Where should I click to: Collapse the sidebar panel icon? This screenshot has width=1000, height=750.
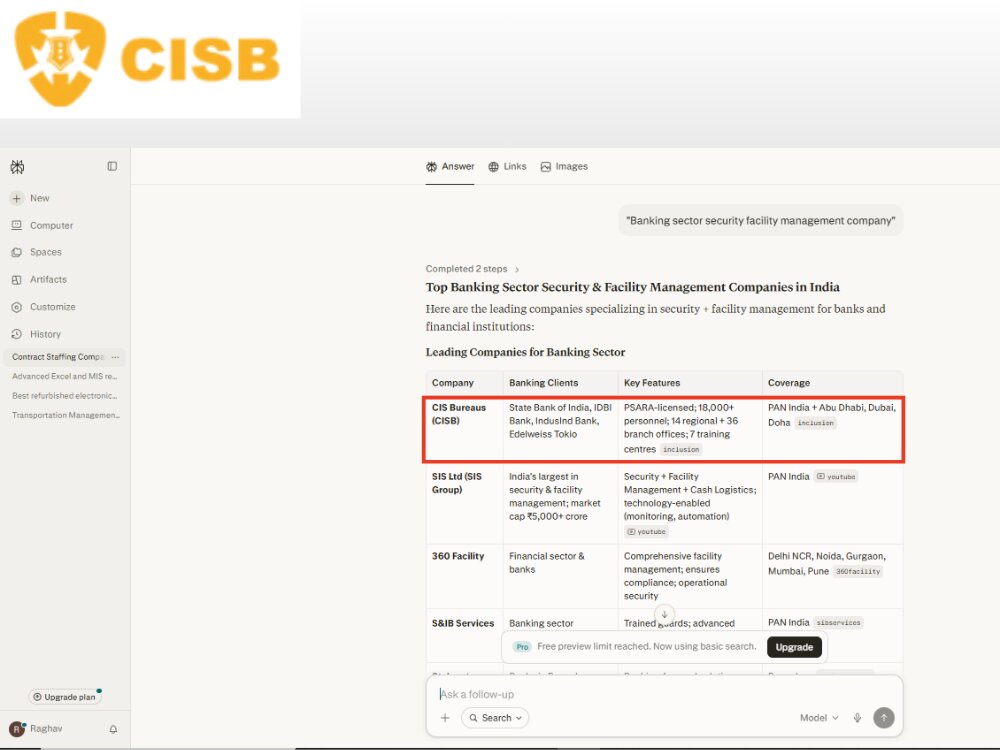point(112,166)
